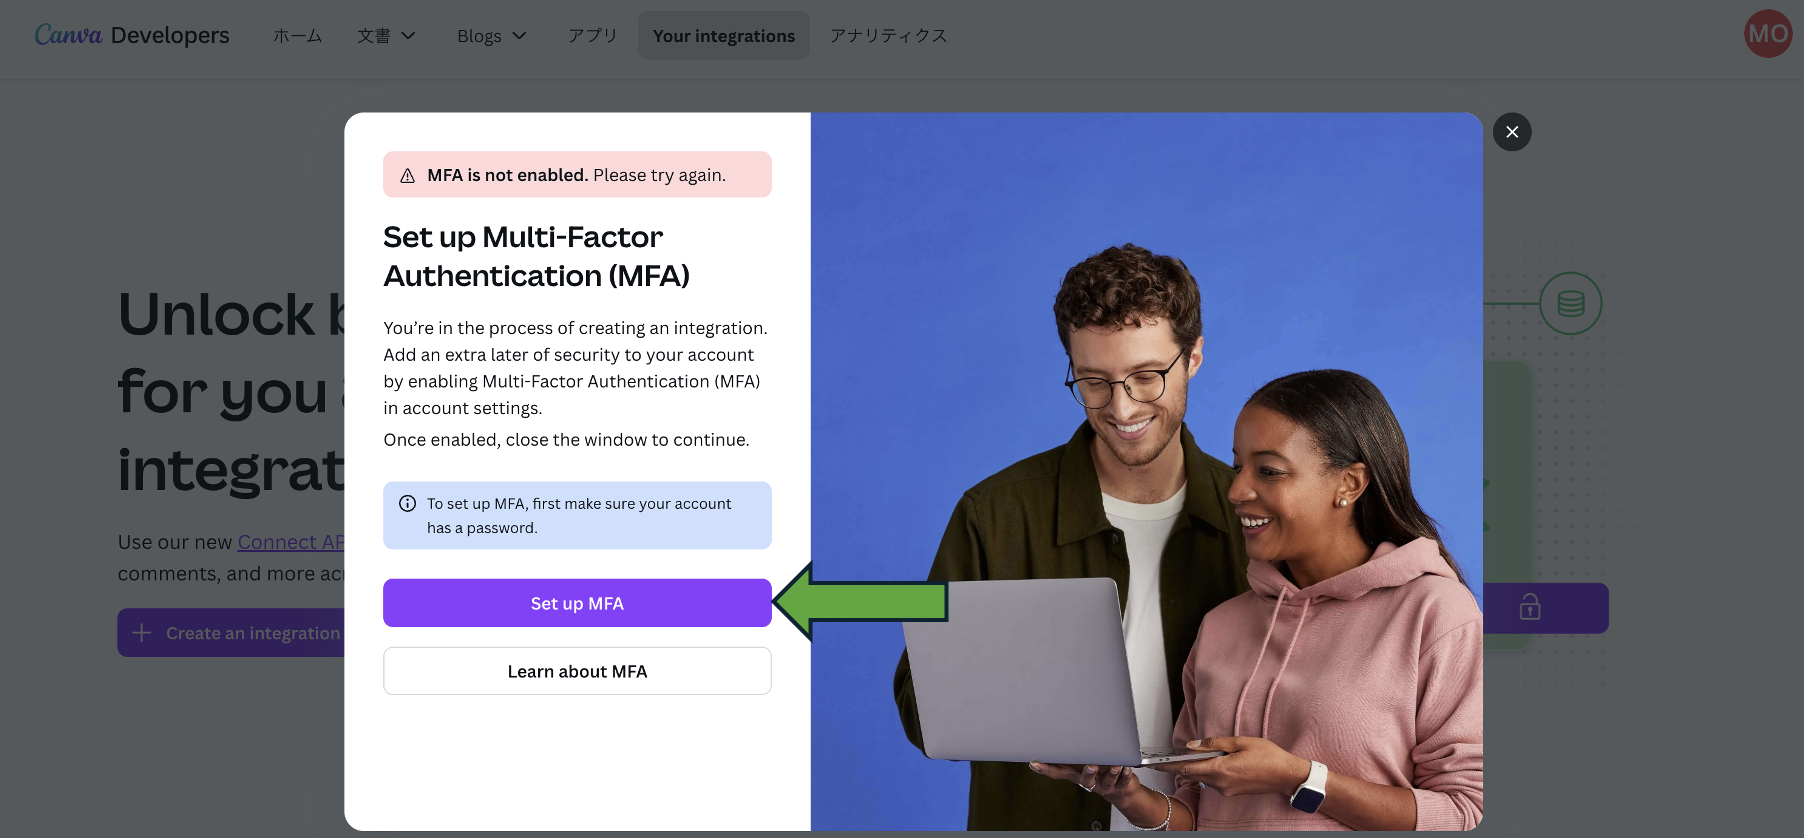Screen dimensions: 1804x838
Task: Click the photo of two people with laptop
Action: point(1146,472)
